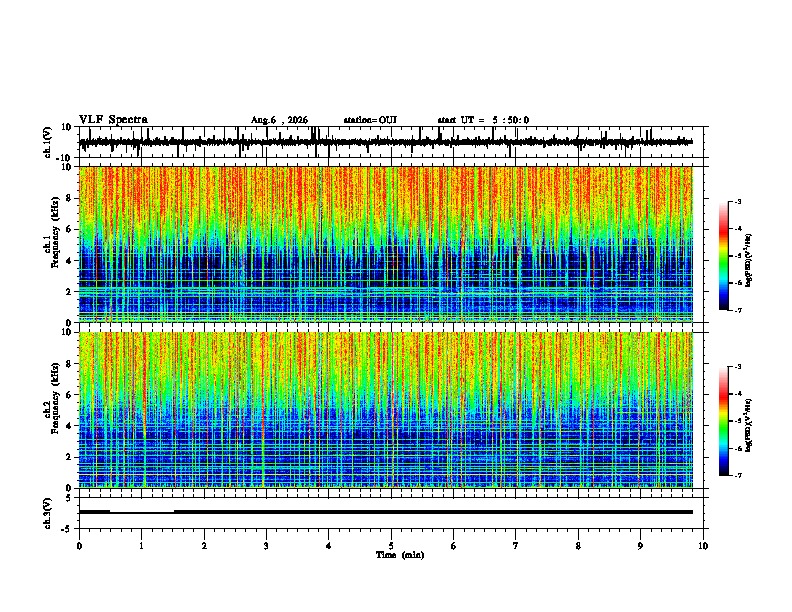Click the "-7" label on ch.1 color scale
The height and width of the screenshot is (612, 792).
[737, 310]
